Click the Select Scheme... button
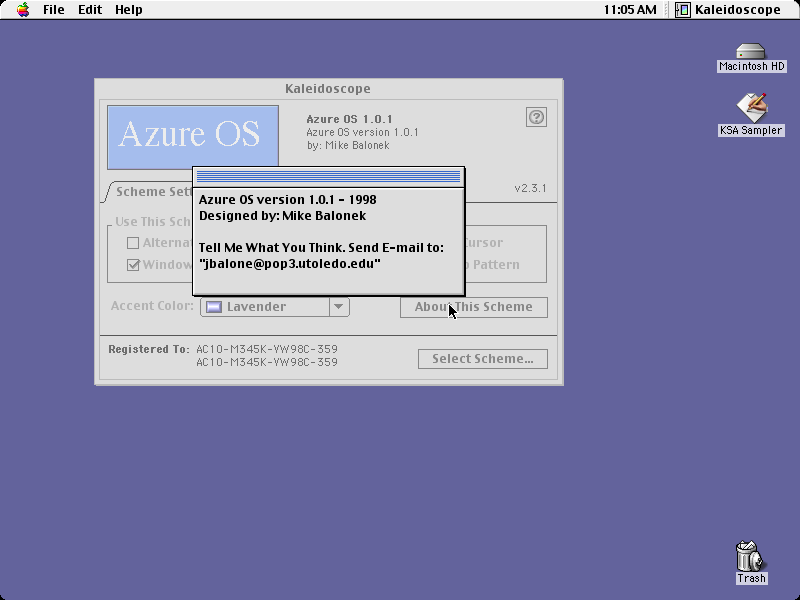This screenshot has height=600, width=800. point(483,359)
